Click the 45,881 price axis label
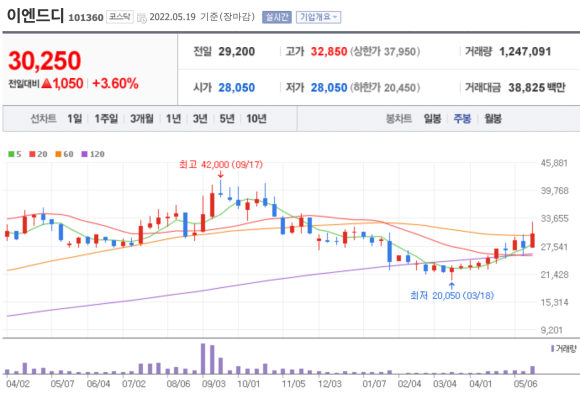 (x=554, y=163)
